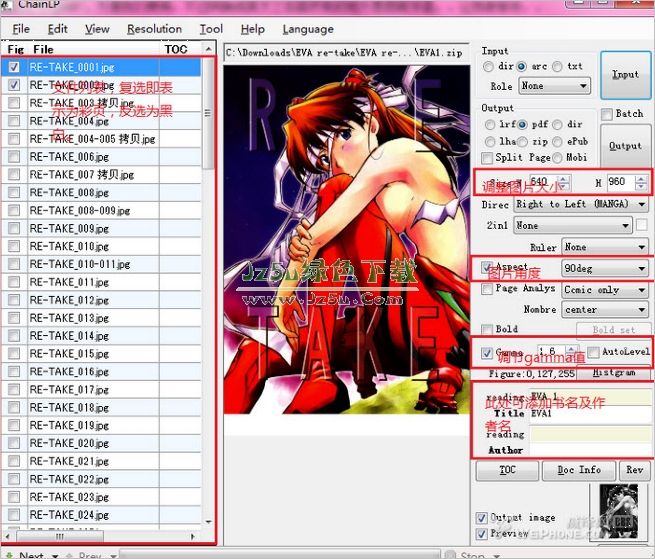The height and width of the screenshot is (559, 655).
Task: Check the RE-TAKE_006.jpg color checkbox
Action: tap(14, 157)
